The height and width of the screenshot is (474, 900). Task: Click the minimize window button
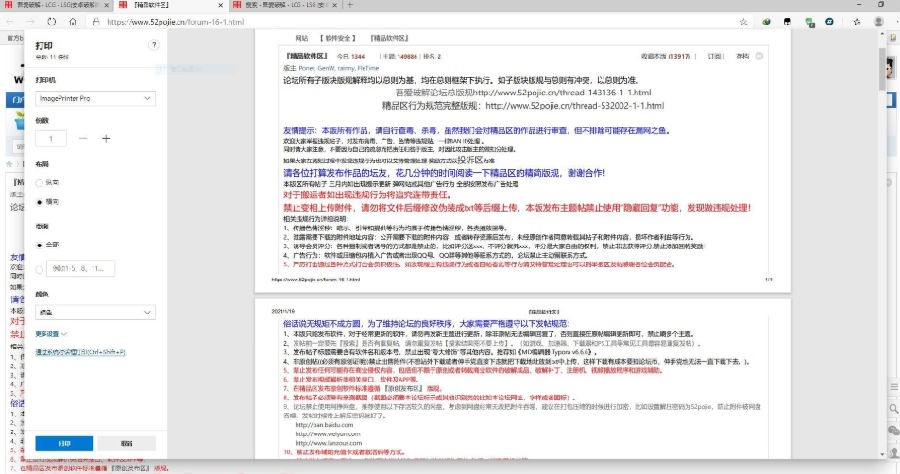(859, 5)
